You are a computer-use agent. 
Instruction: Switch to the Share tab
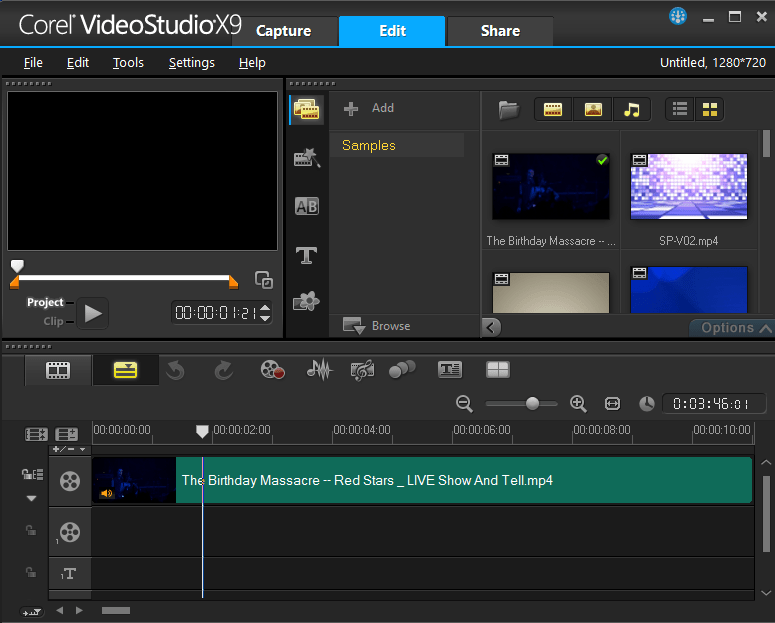pyautogui.click(x=500, y=31)
